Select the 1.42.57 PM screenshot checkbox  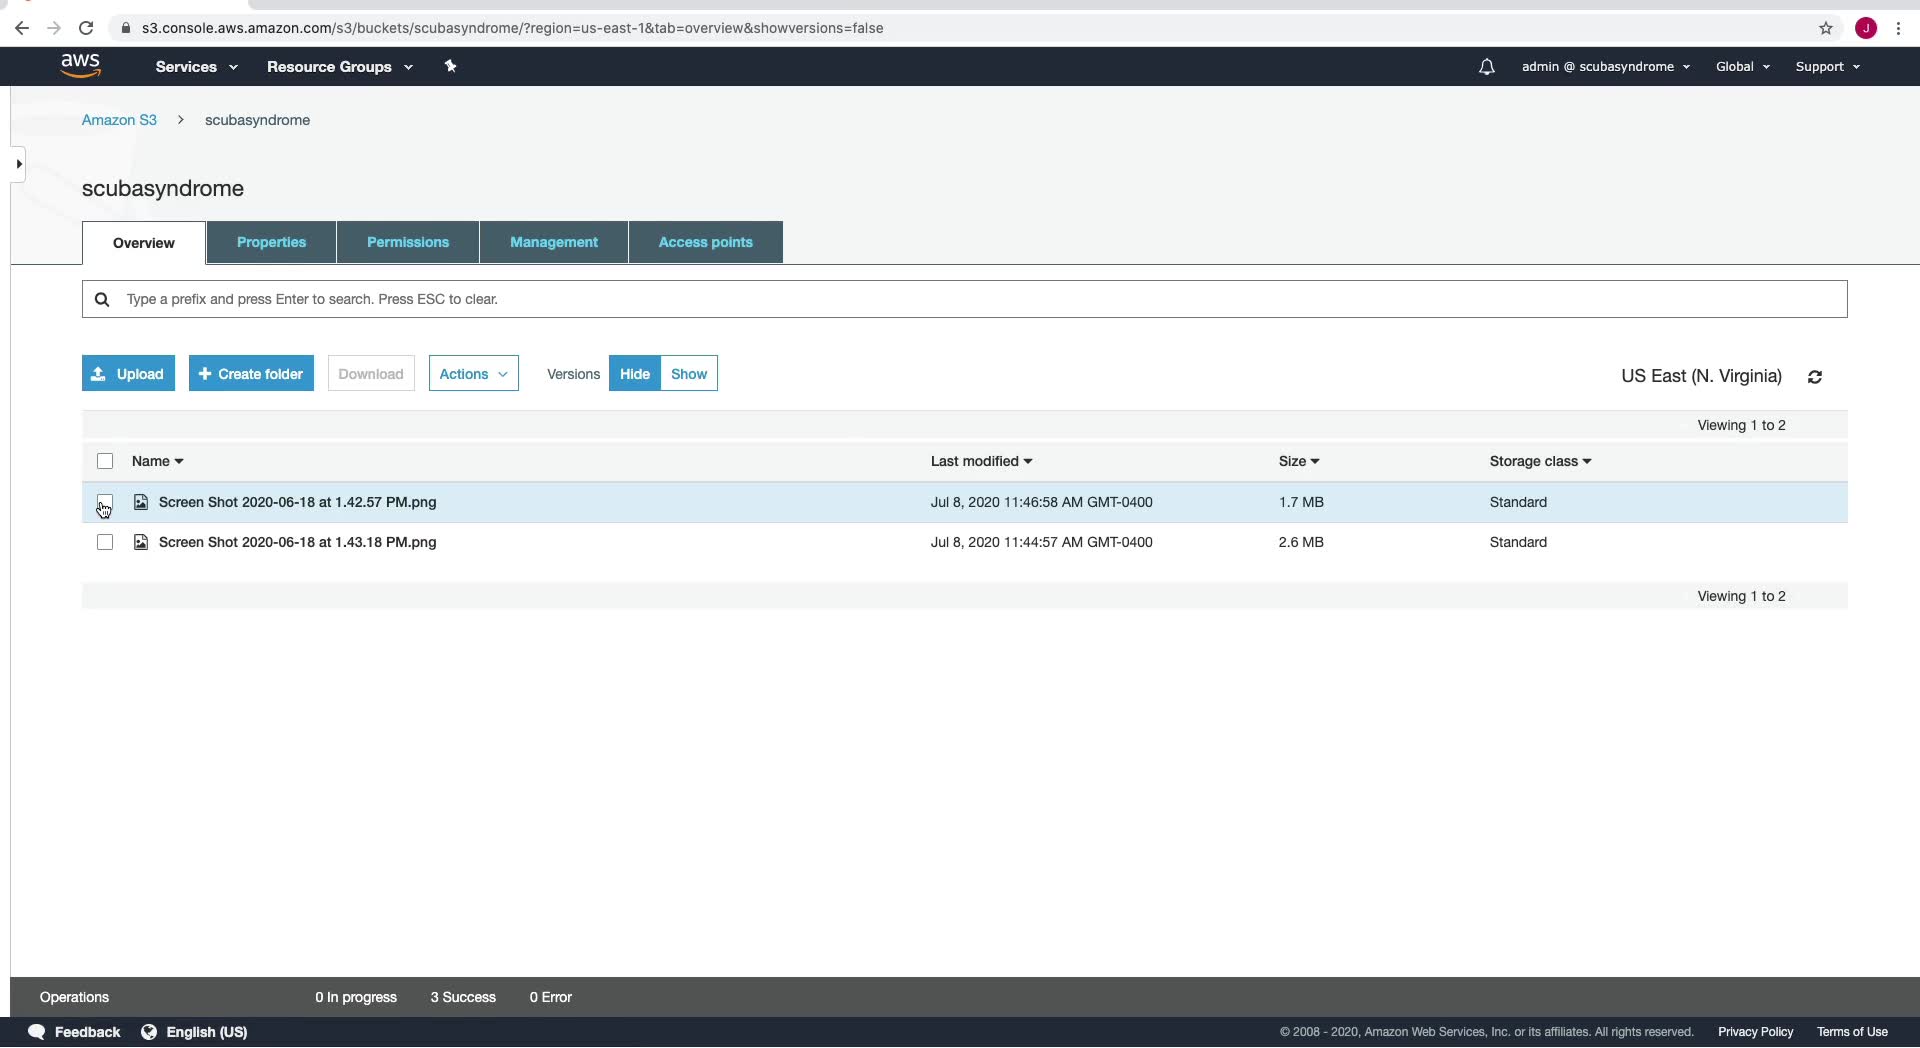105,502
